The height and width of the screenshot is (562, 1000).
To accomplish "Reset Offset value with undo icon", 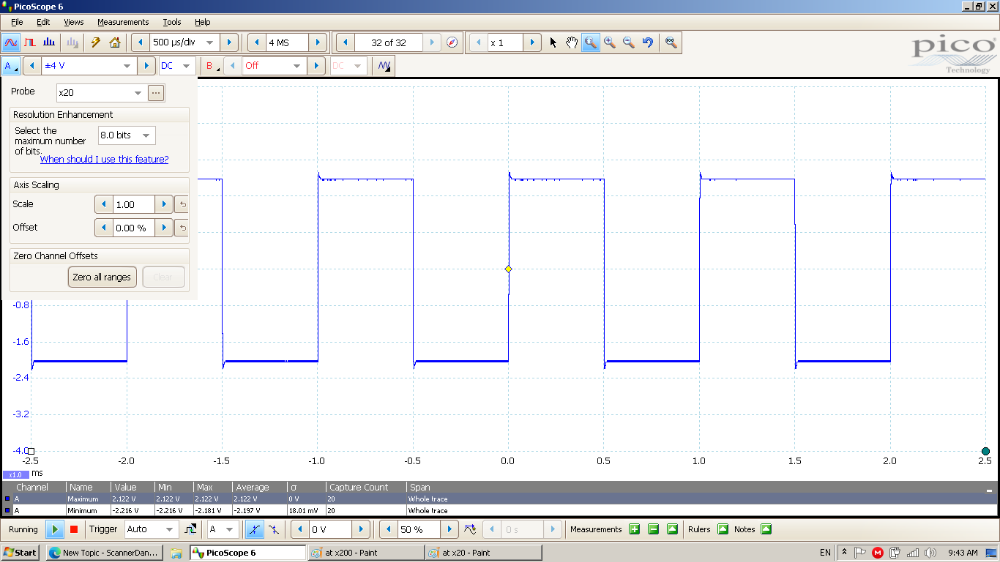I will pyautogui.click(x=182, y=228).
